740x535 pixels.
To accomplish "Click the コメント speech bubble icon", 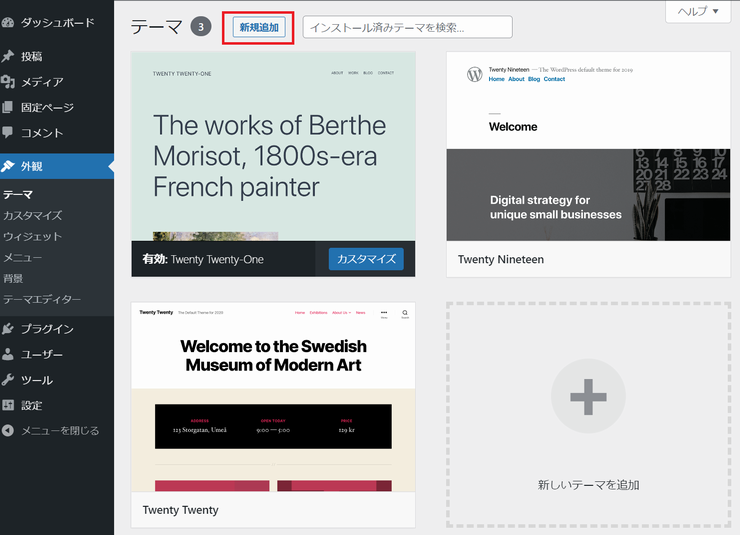I will (x=8, y=132).
